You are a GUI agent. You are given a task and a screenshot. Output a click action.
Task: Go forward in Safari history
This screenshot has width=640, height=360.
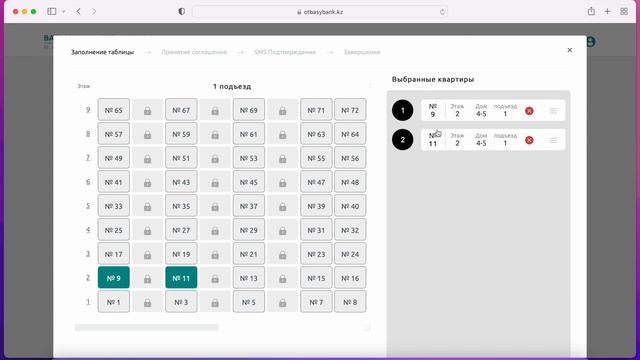click(94, 11)
